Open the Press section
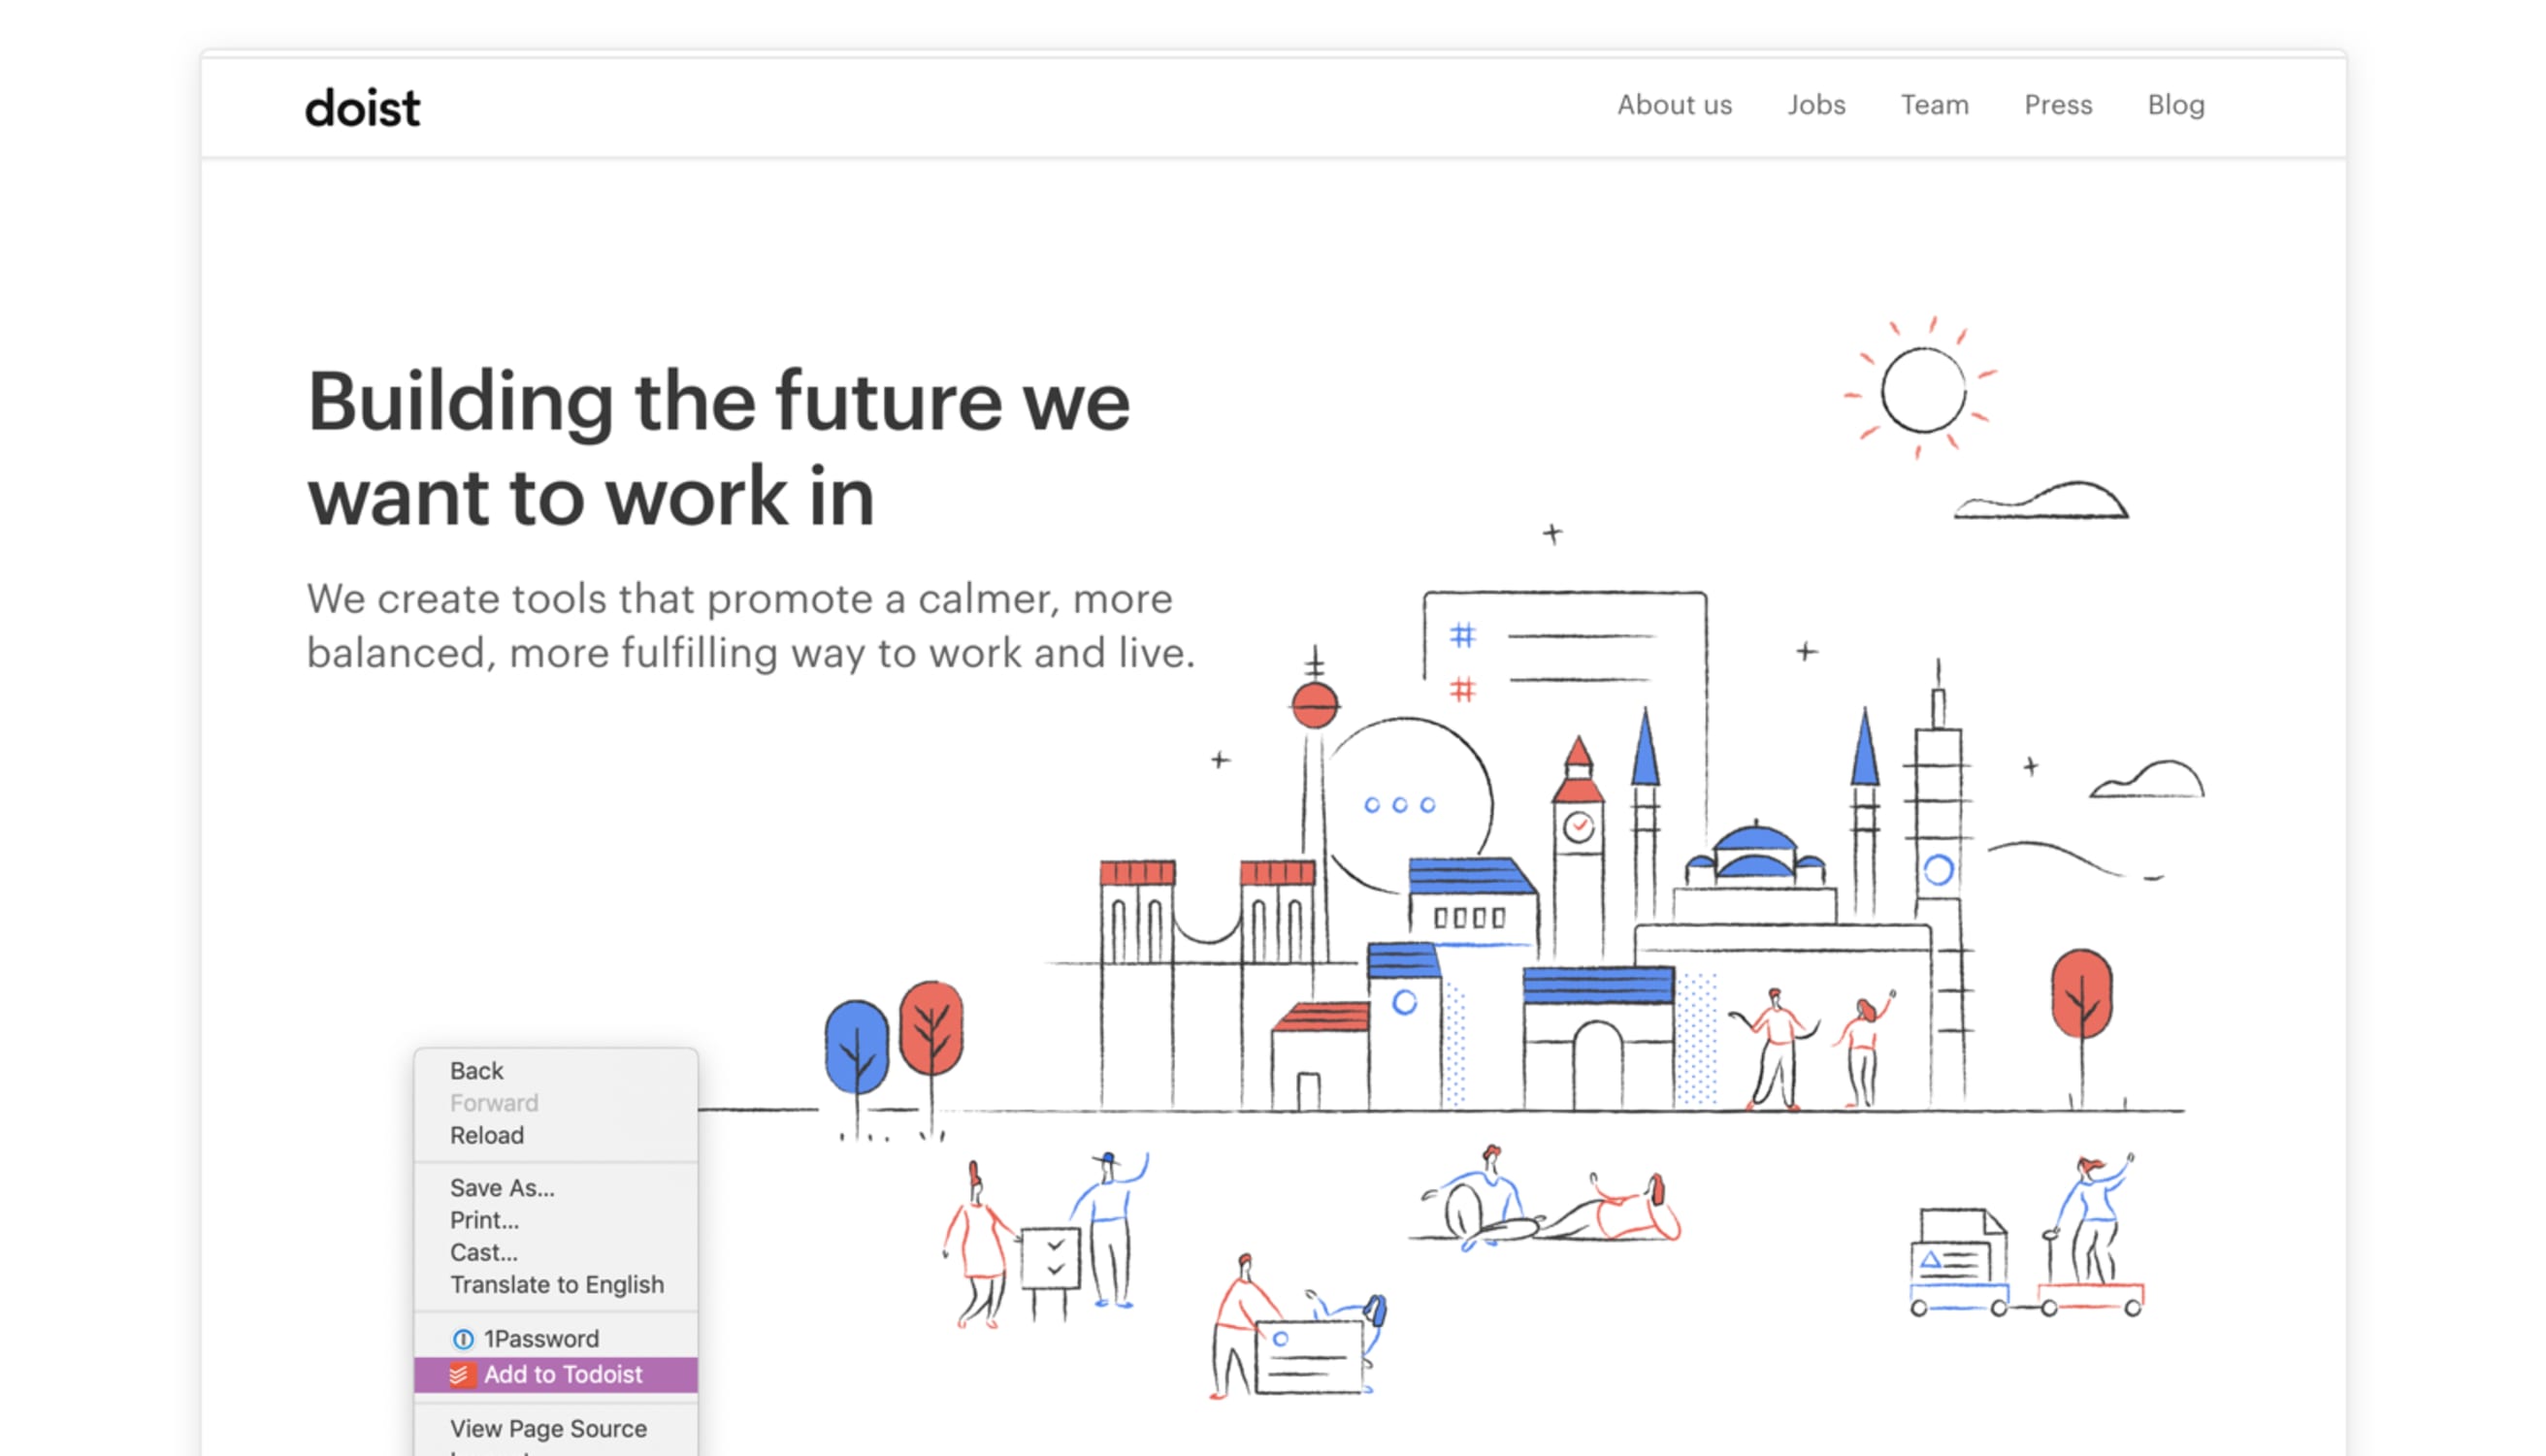 2058,105
